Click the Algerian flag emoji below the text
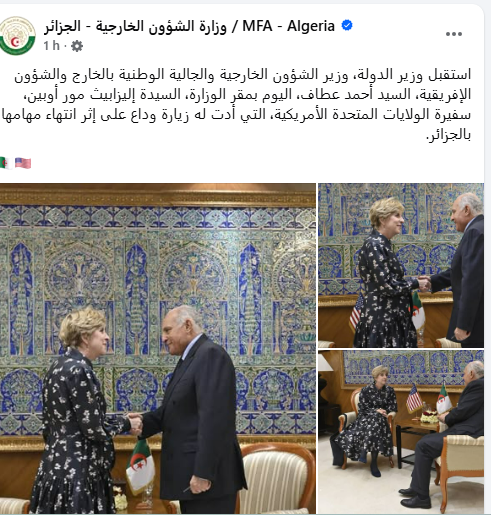The width and height of the screenshot is (491, 515). coord(6,163)
